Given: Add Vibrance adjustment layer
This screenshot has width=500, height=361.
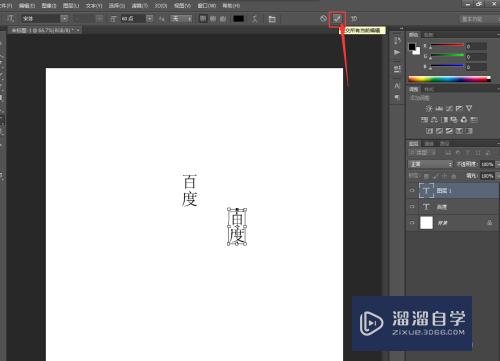Looking at the screenshot, I should pos(469,108).
